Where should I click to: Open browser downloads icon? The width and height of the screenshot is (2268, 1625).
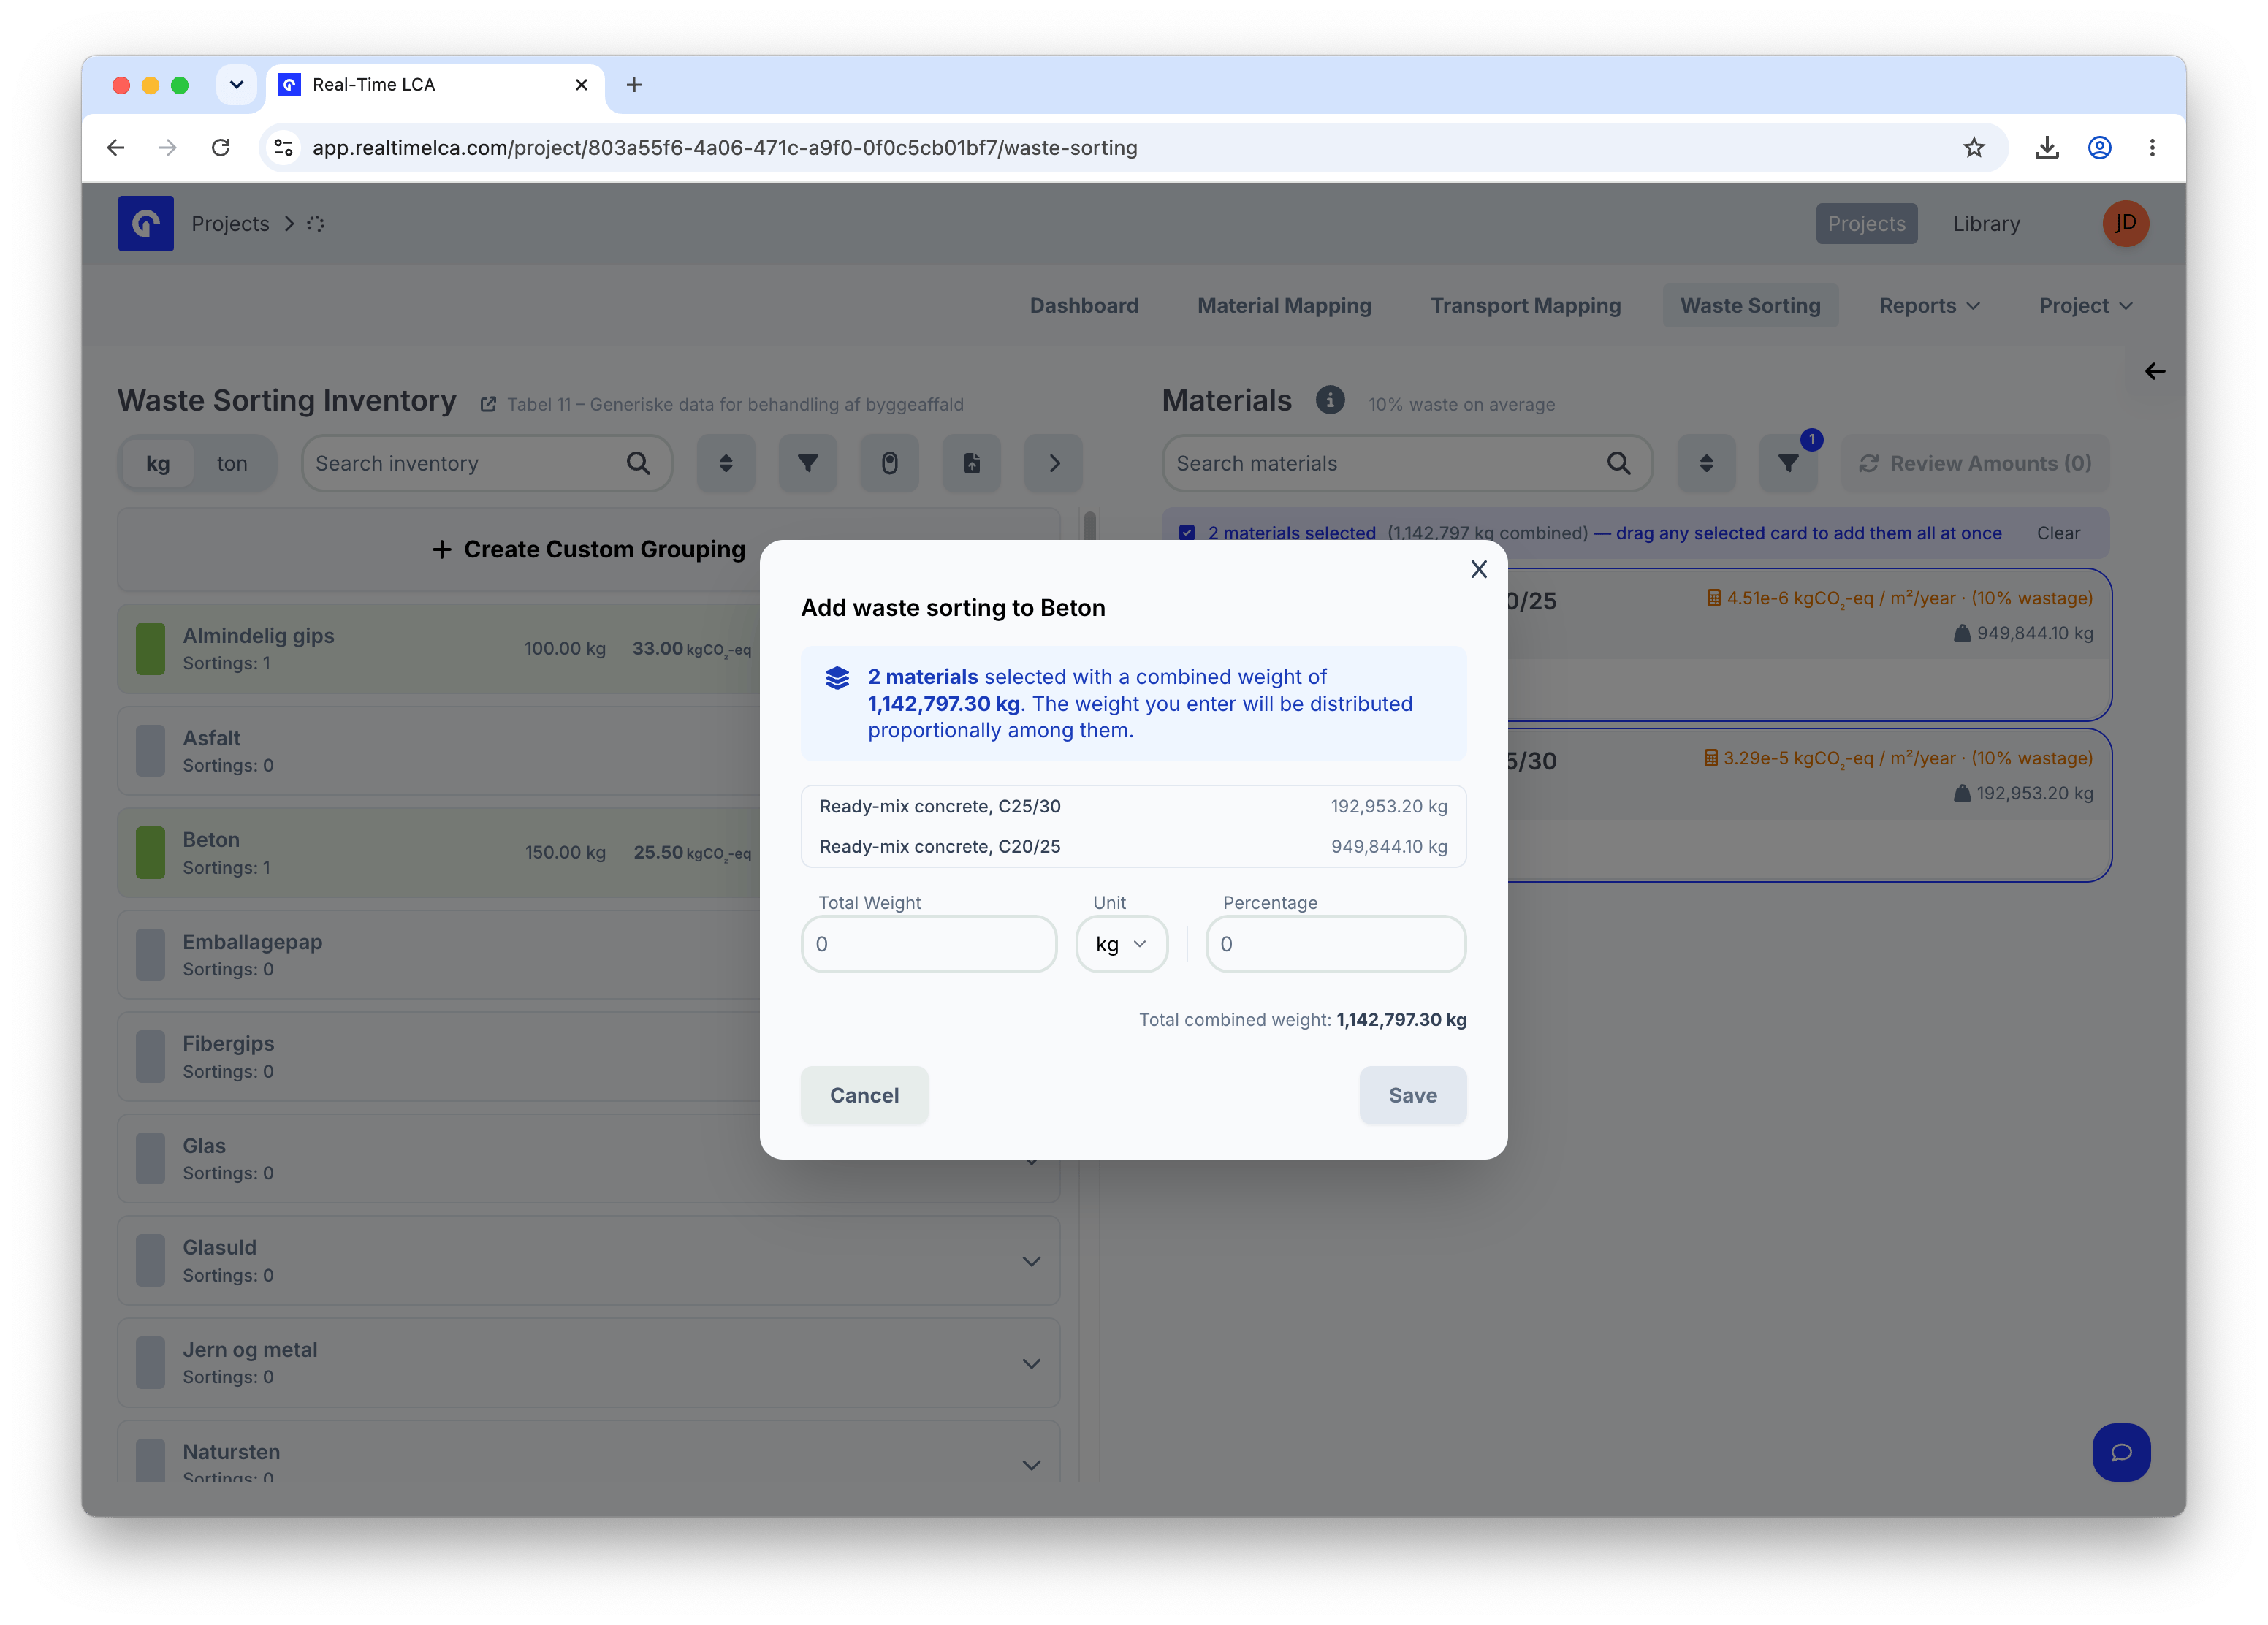pyautogui.click(x=2046, y=147)
